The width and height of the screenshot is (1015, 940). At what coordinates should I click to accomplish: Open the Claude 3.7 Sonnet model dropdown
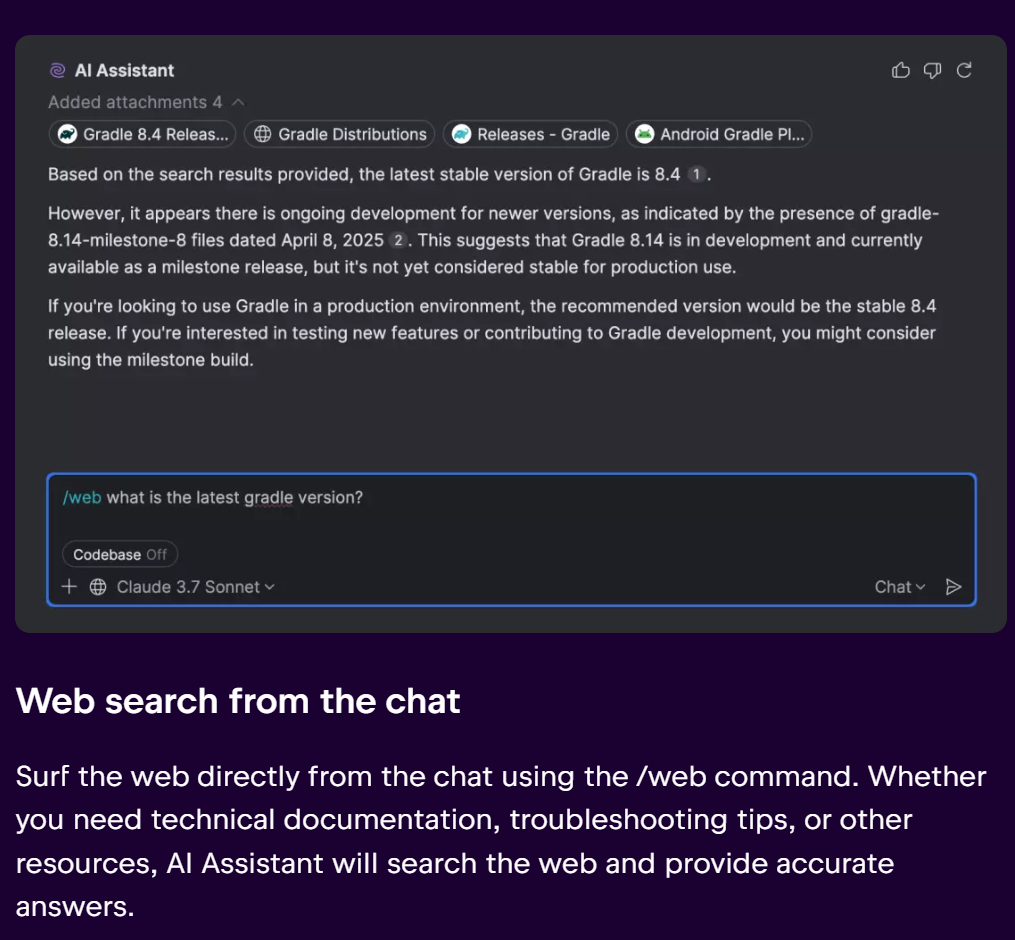[195, 587]
